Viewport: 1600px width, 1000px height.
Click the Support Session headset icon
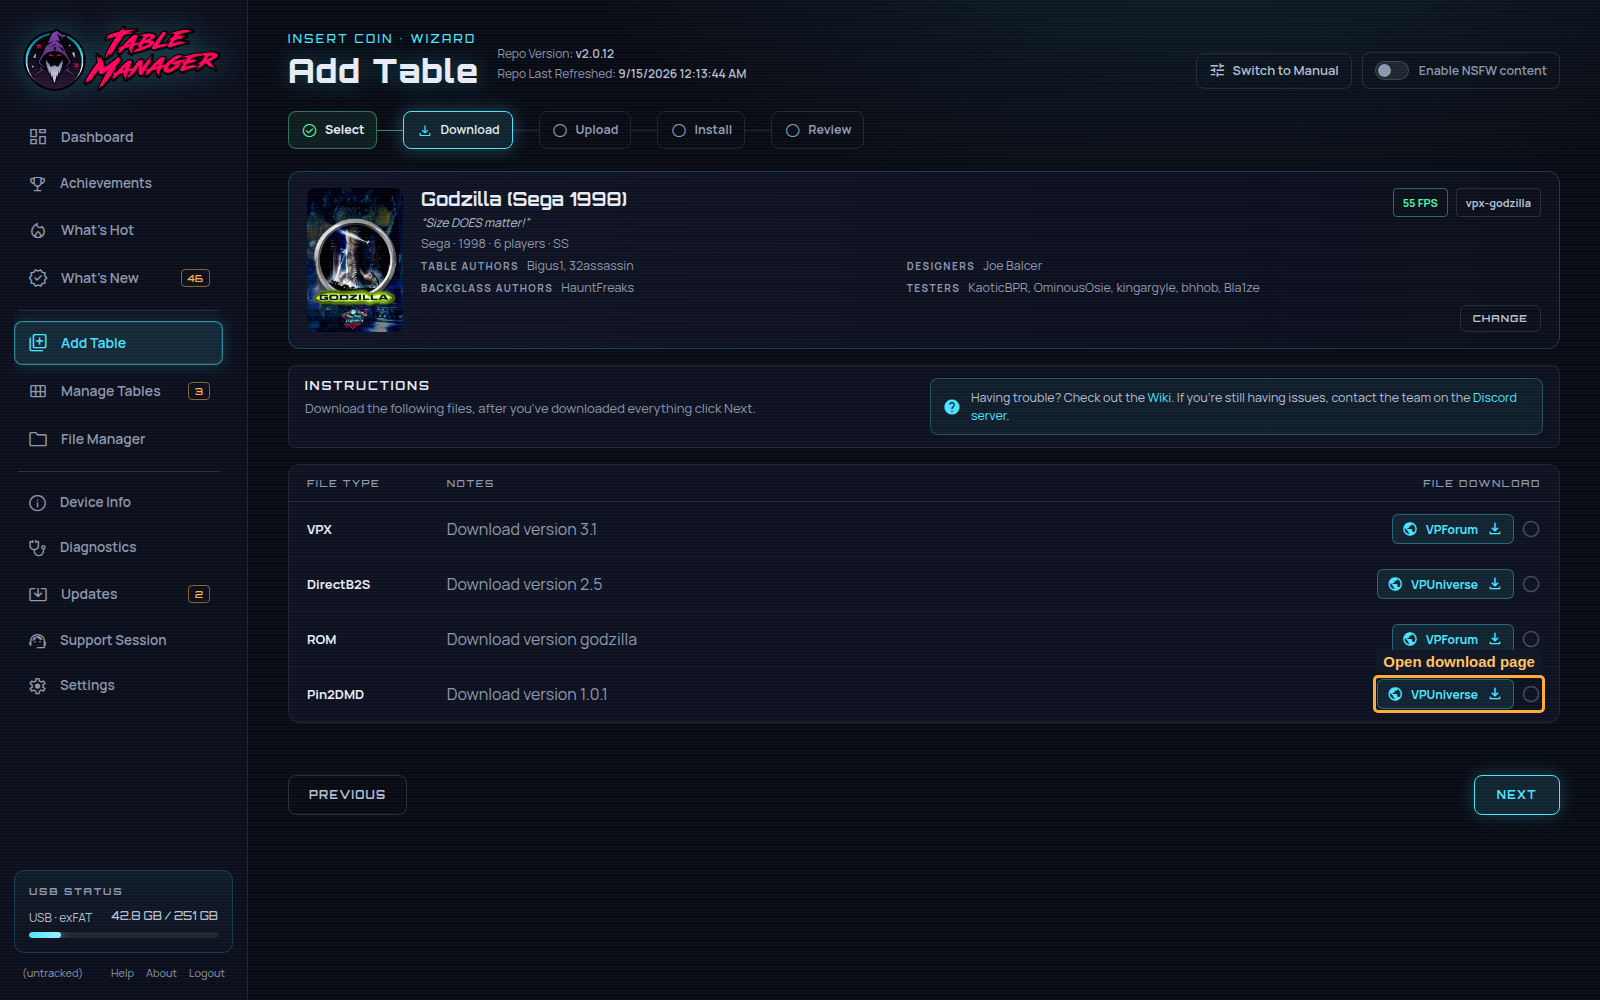coord(38,640)
